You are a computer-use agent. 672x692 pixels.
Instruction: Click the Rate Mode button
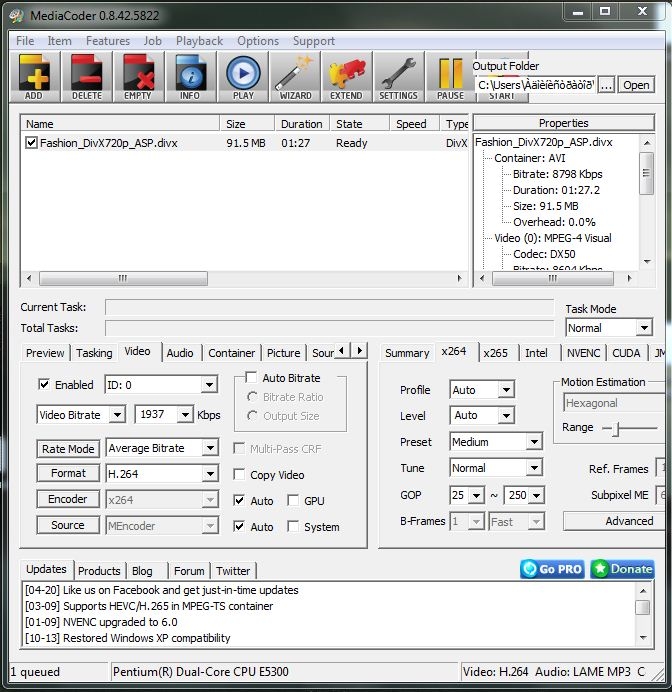pyautogui.click(x=68, y=449)
